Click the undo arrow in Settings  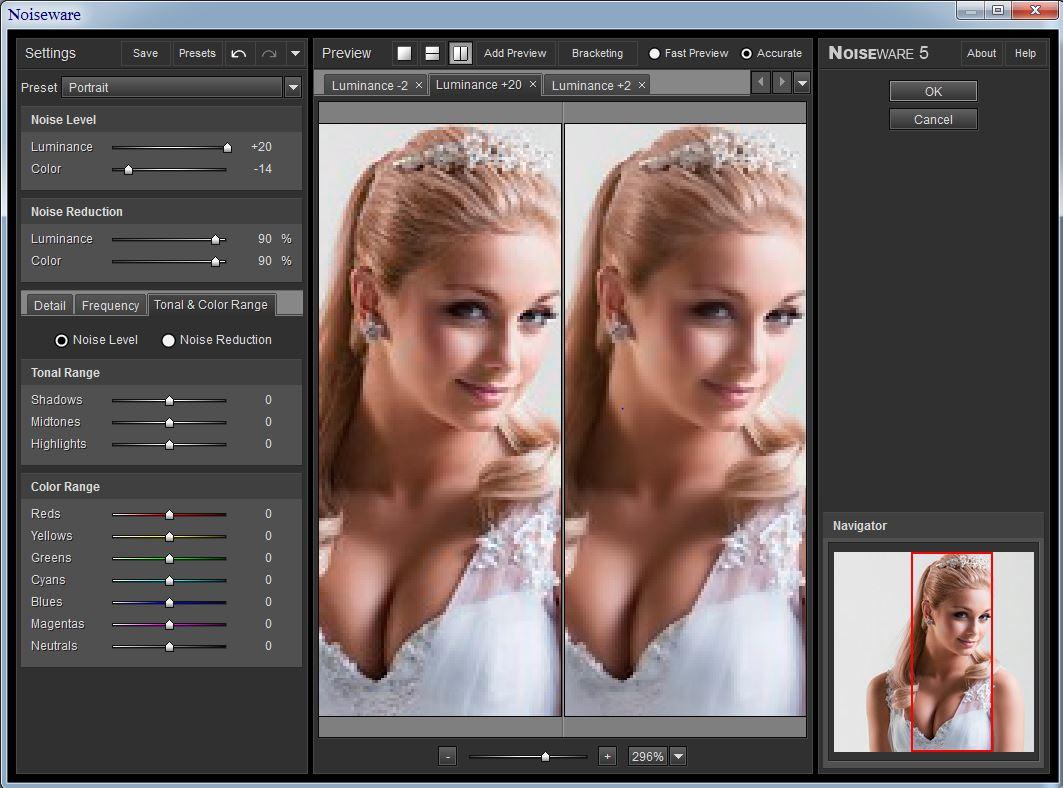[x=239, y=54]
